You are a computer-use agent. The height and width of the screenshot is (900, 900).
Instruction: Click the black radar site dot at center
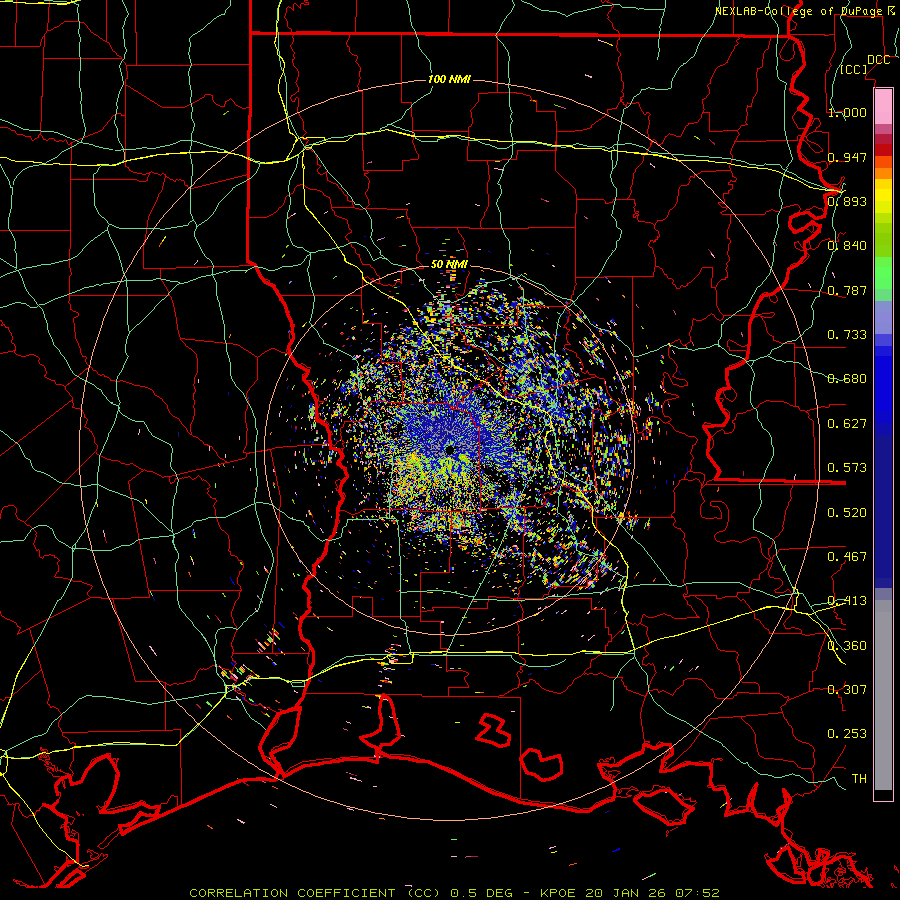[449, 450]
